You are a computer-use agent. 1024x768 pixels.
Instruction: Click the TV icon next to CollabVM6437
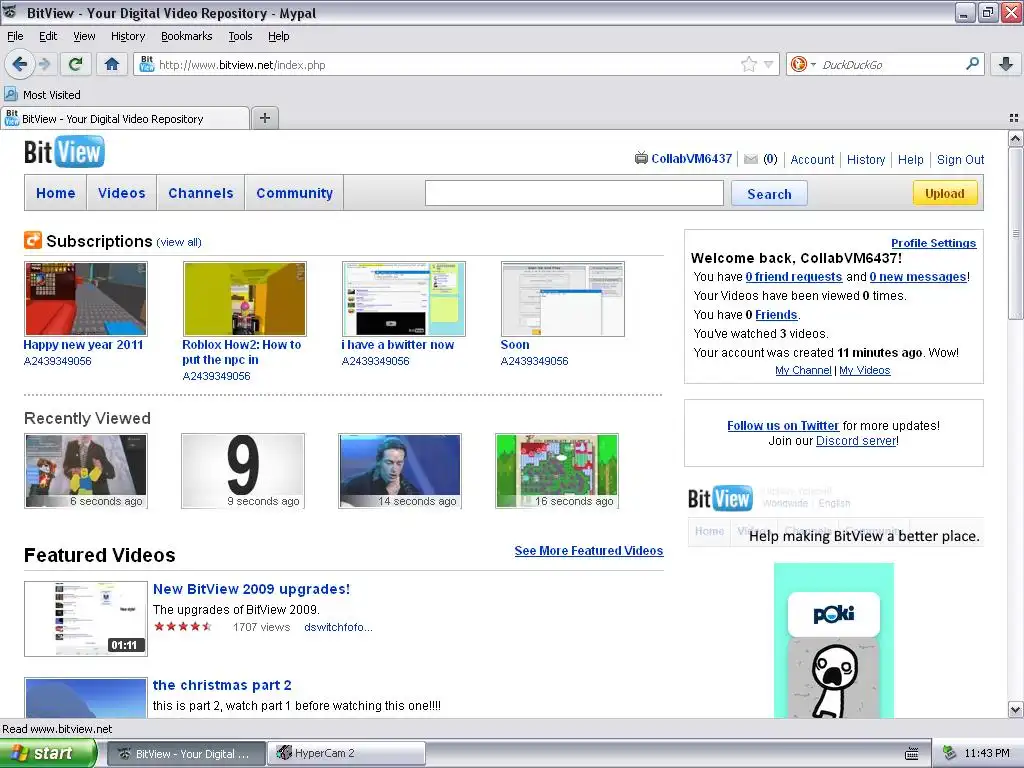click(641, 158)
